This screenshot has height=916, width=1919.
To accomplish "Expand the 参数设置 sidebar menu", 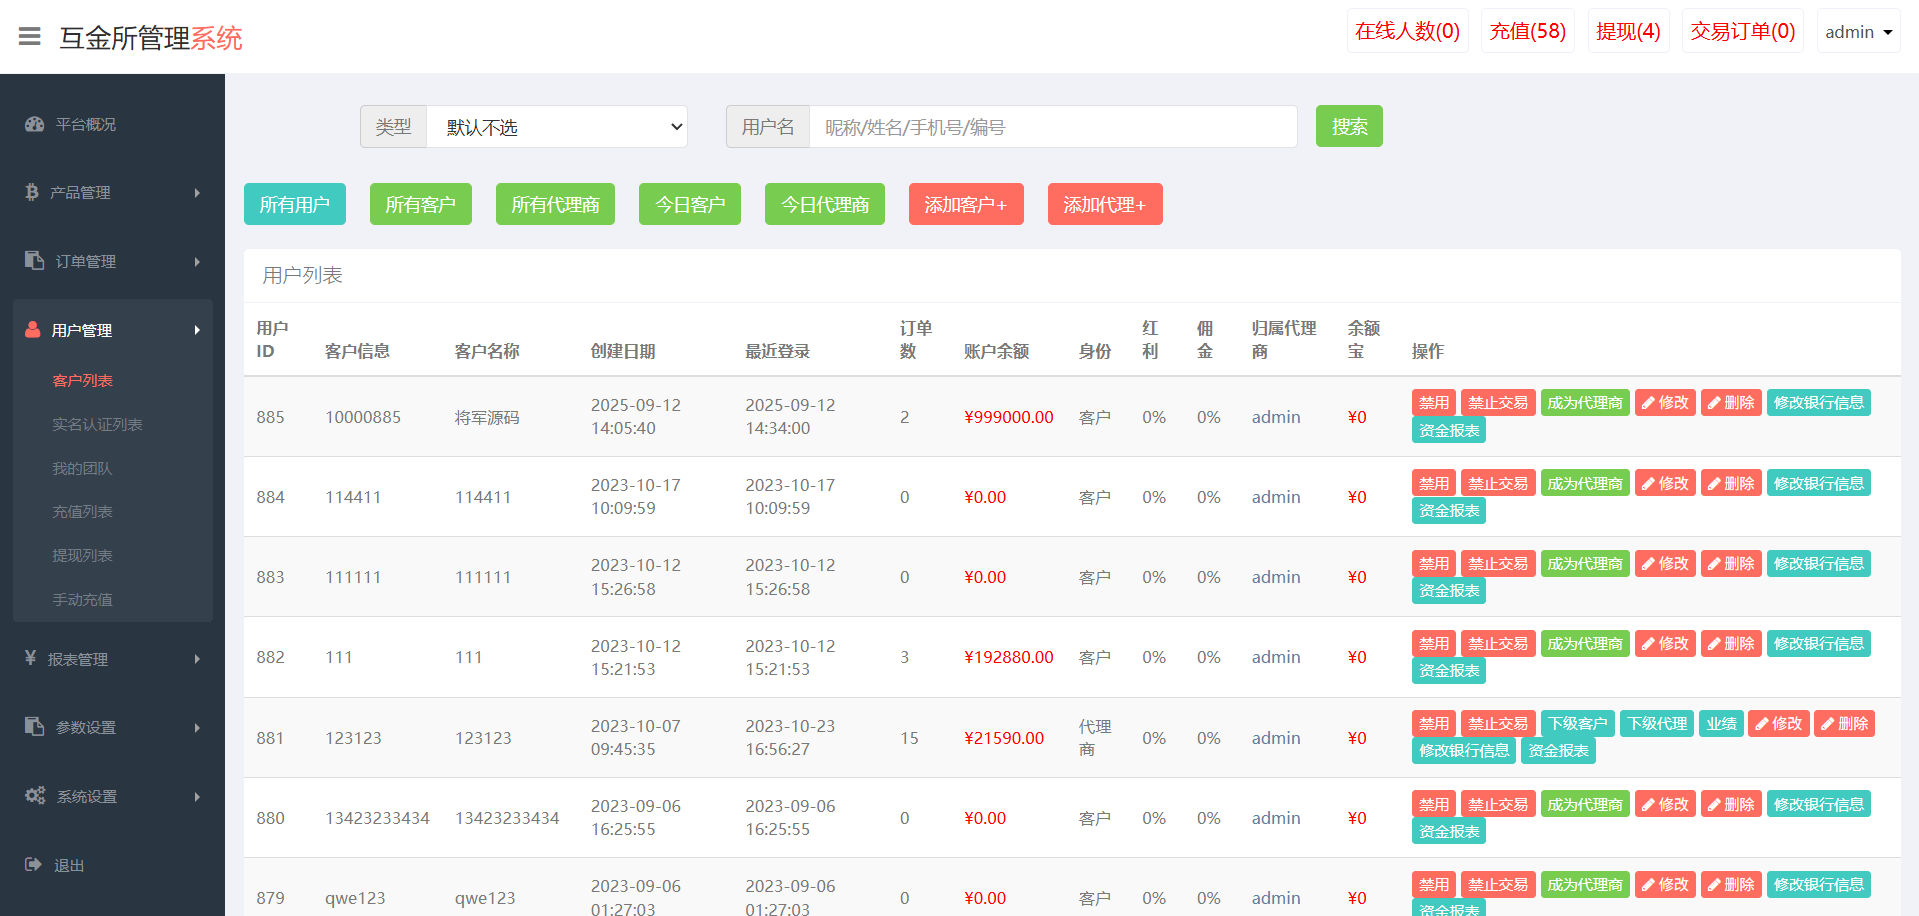I will coord(112,727).
